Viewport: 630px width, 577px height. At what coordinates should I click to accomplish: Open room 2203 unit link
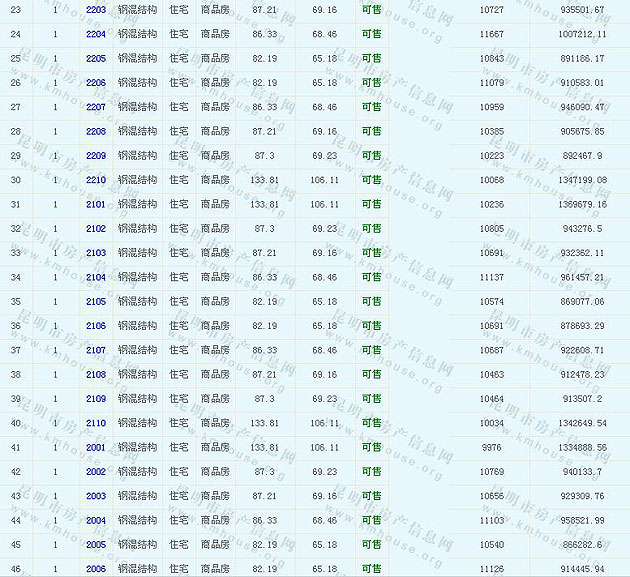pos(96,10)
